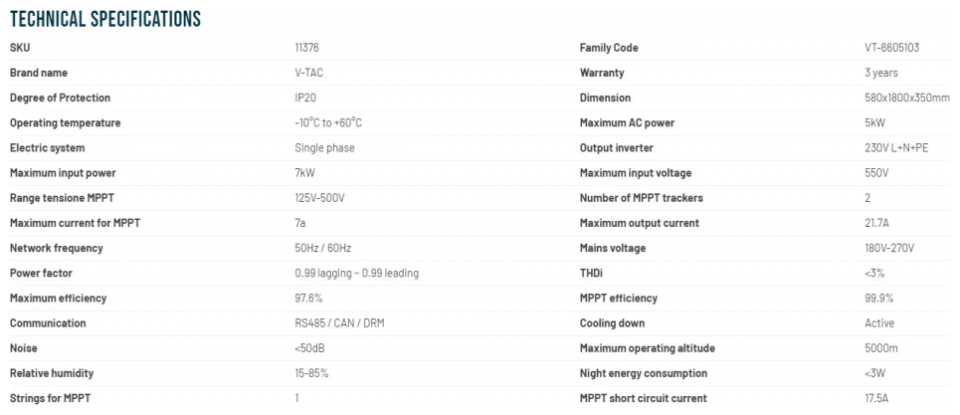The height and width of the screenshot is (415, 960).
Task: Click the Electric system value Single phase
Action: [x=324, y=148]
